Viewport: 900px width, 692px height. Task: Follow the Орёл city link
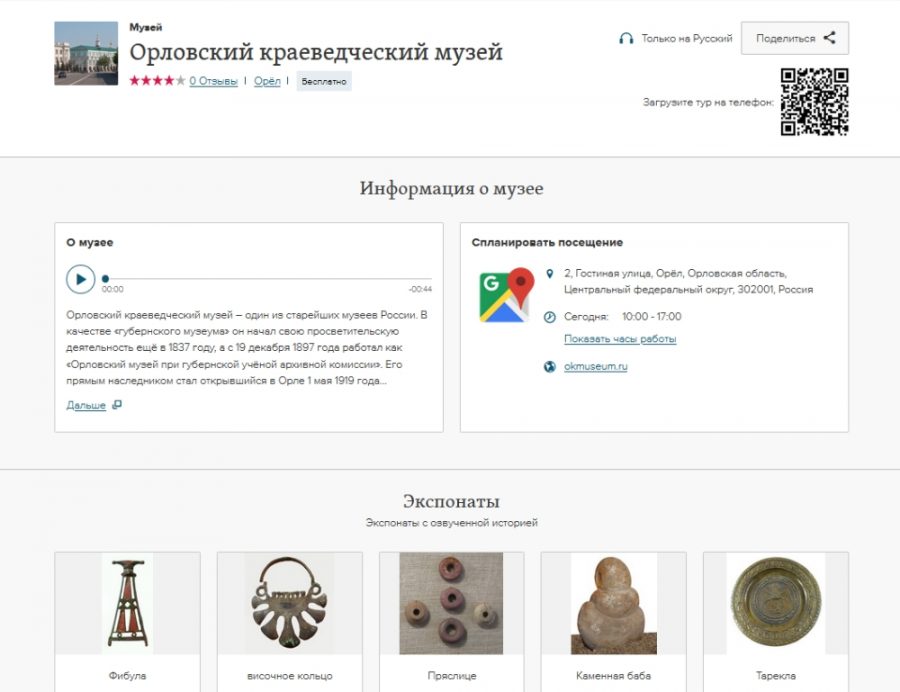coord(267,81)
